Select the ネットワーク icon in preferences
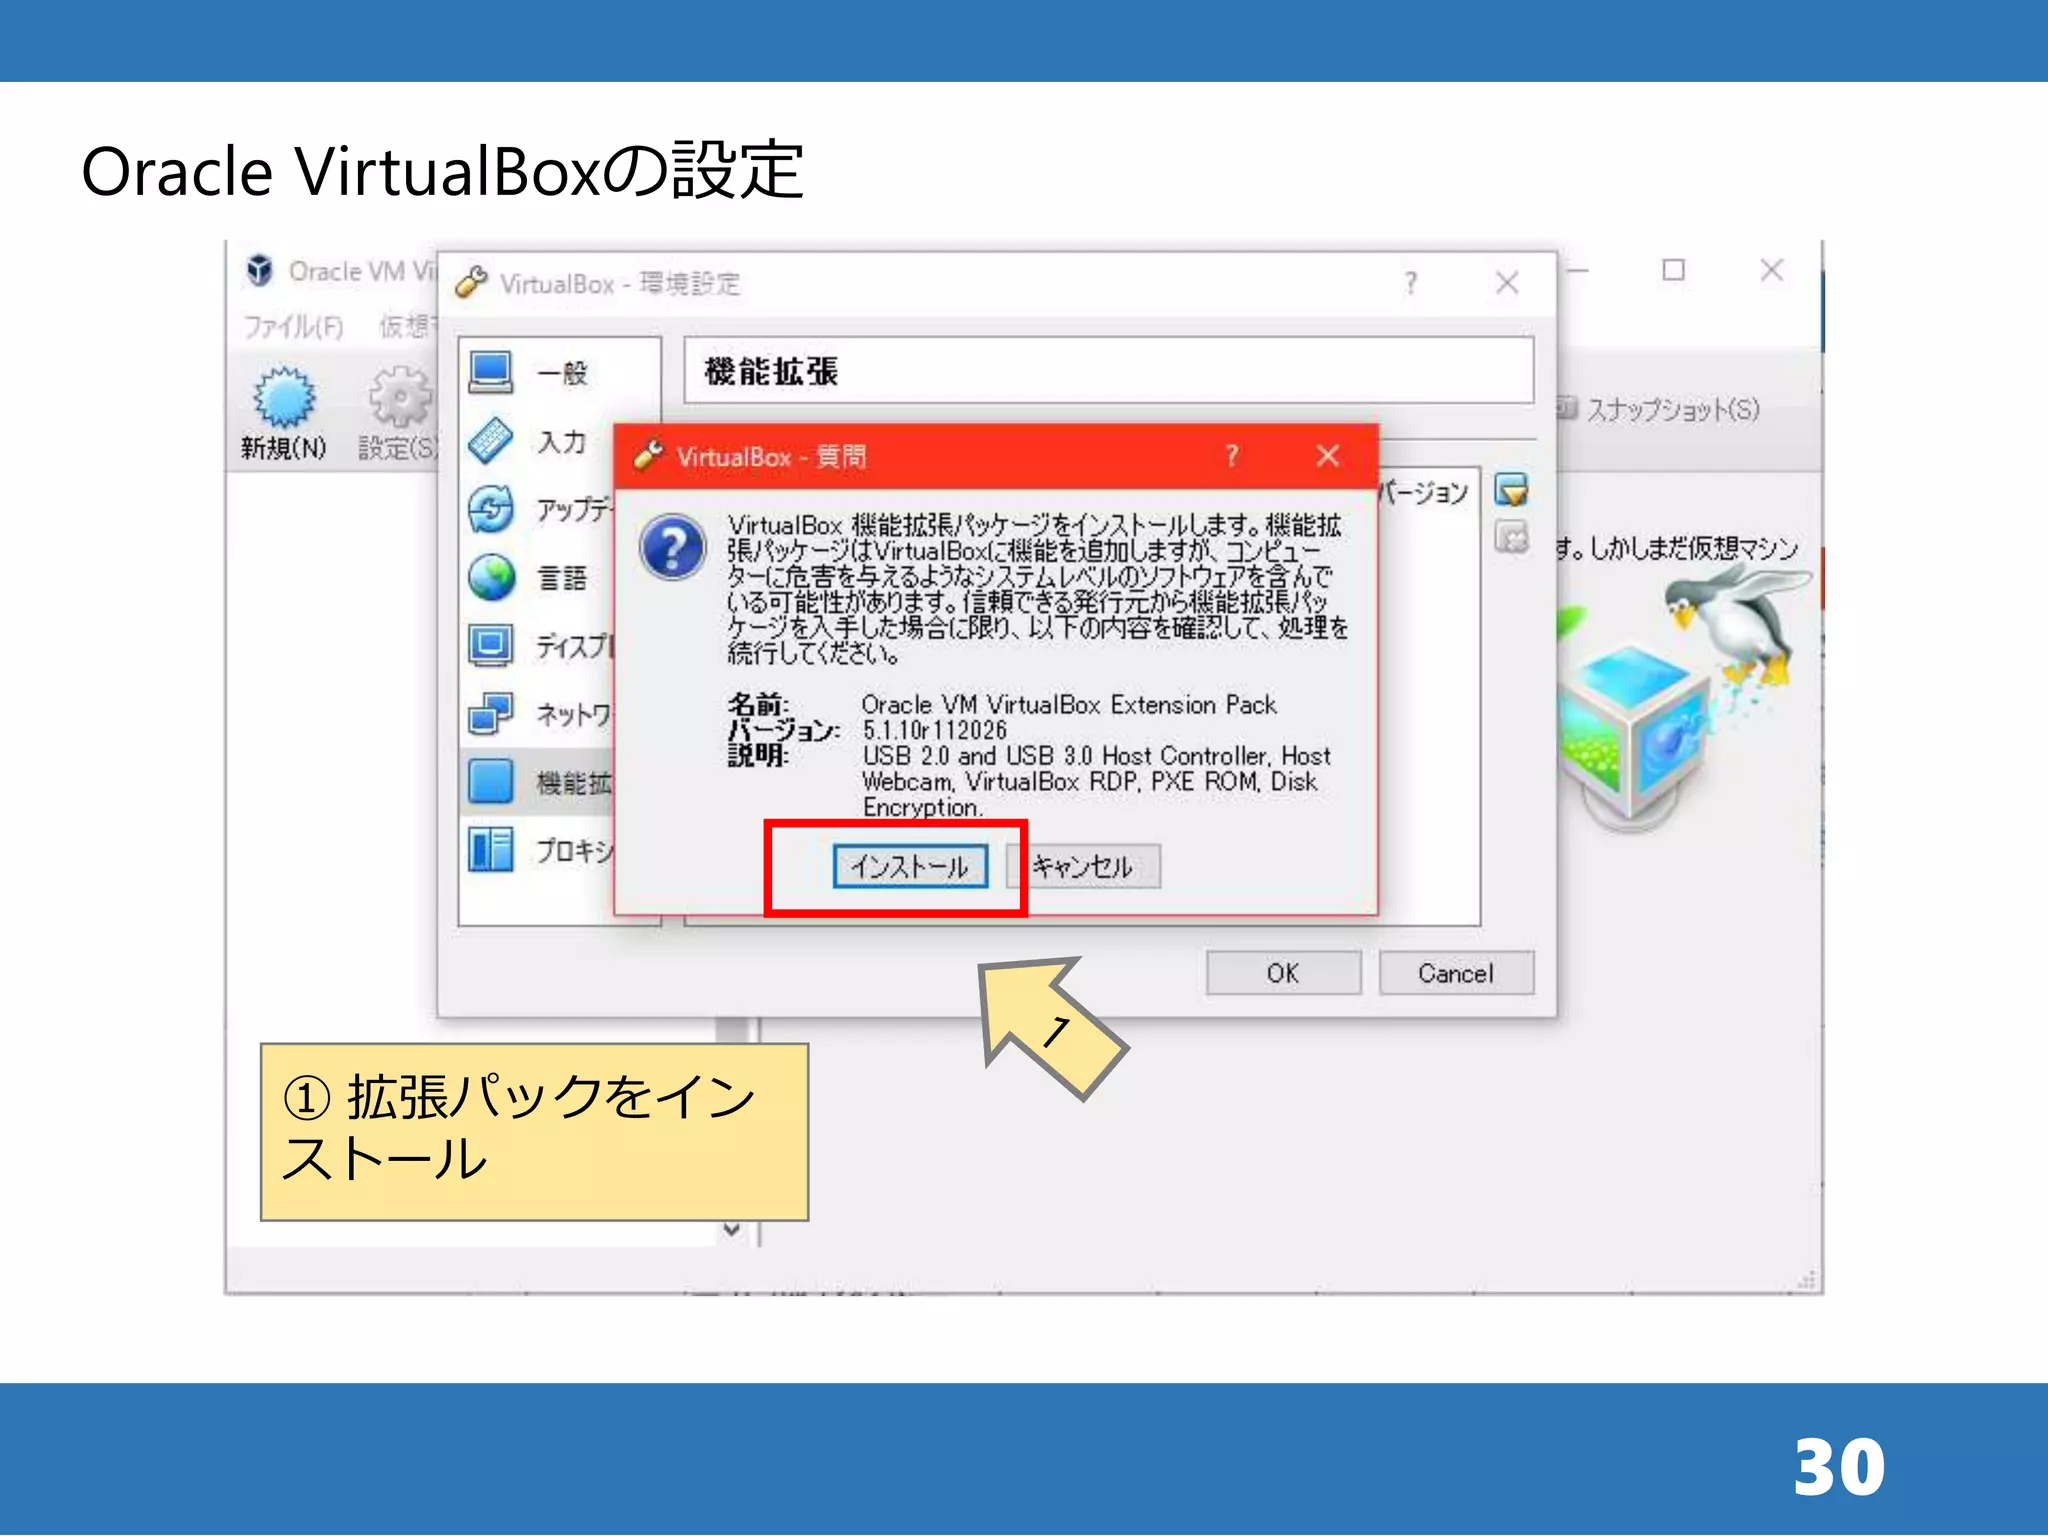The image size is (2048, 1536). [491, 714]
